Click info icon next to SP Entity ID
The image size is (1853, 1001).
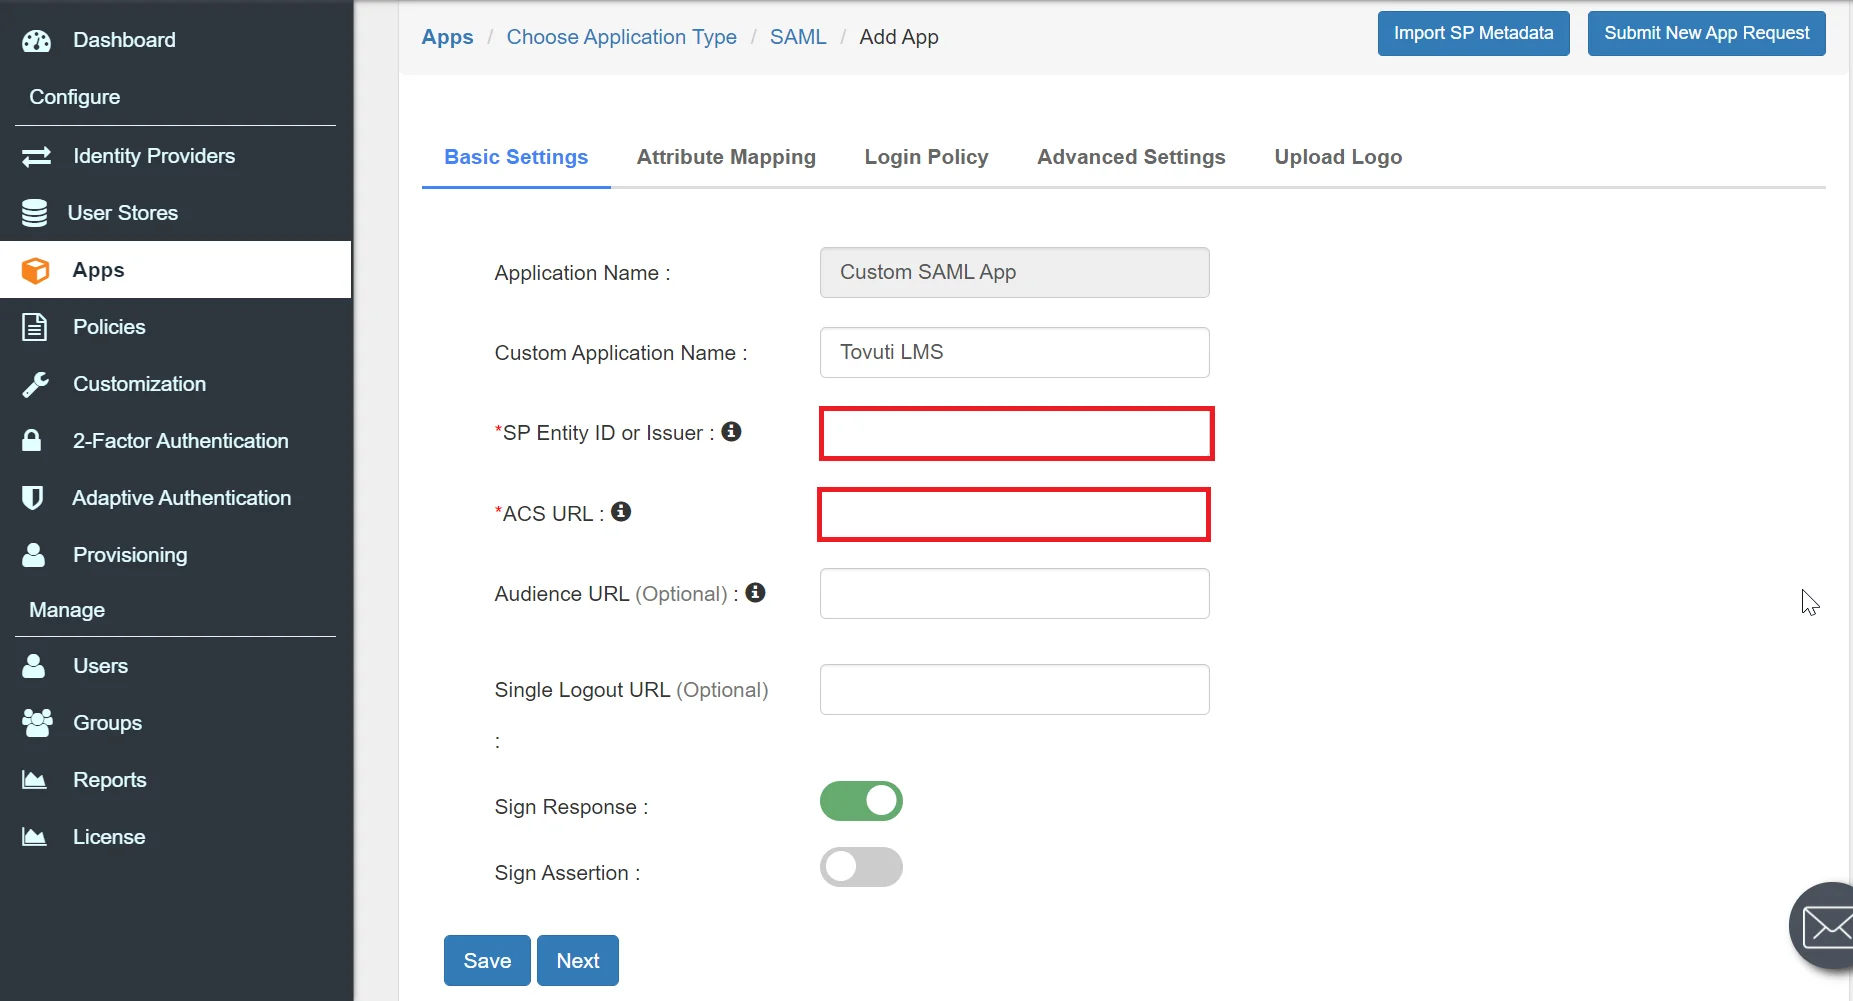coord(732,431)
